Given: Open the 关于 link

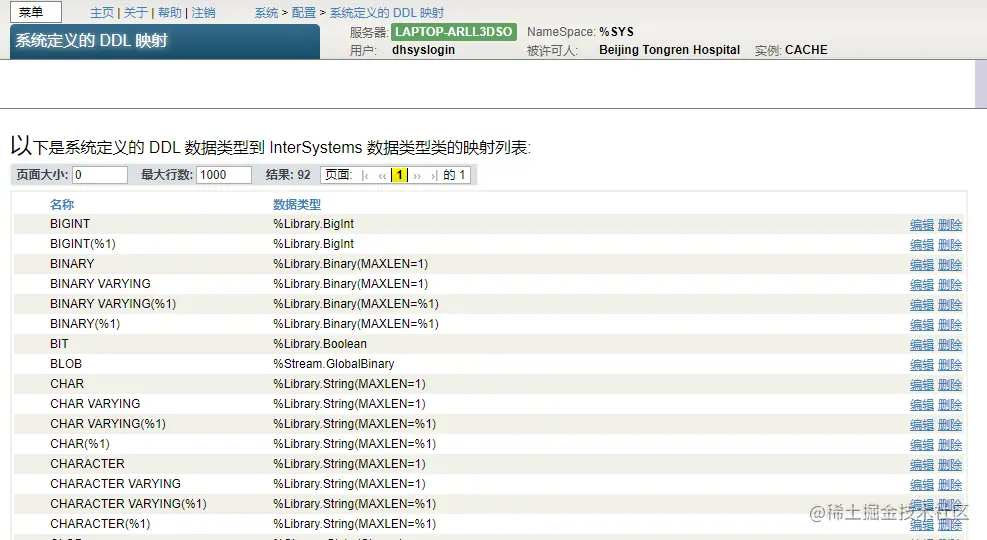Looking at the screenshot, I should pyautogui.click(x=135, y=13).
